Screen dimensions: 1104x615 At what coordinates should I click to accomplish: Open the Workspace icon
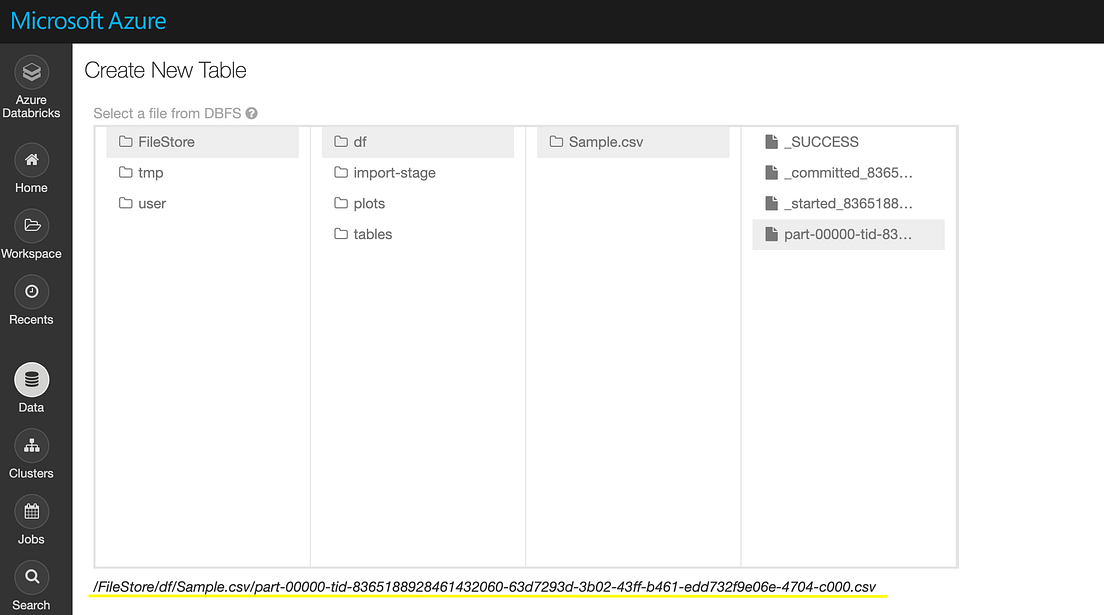pyautogui.click(x=31, y=226)
